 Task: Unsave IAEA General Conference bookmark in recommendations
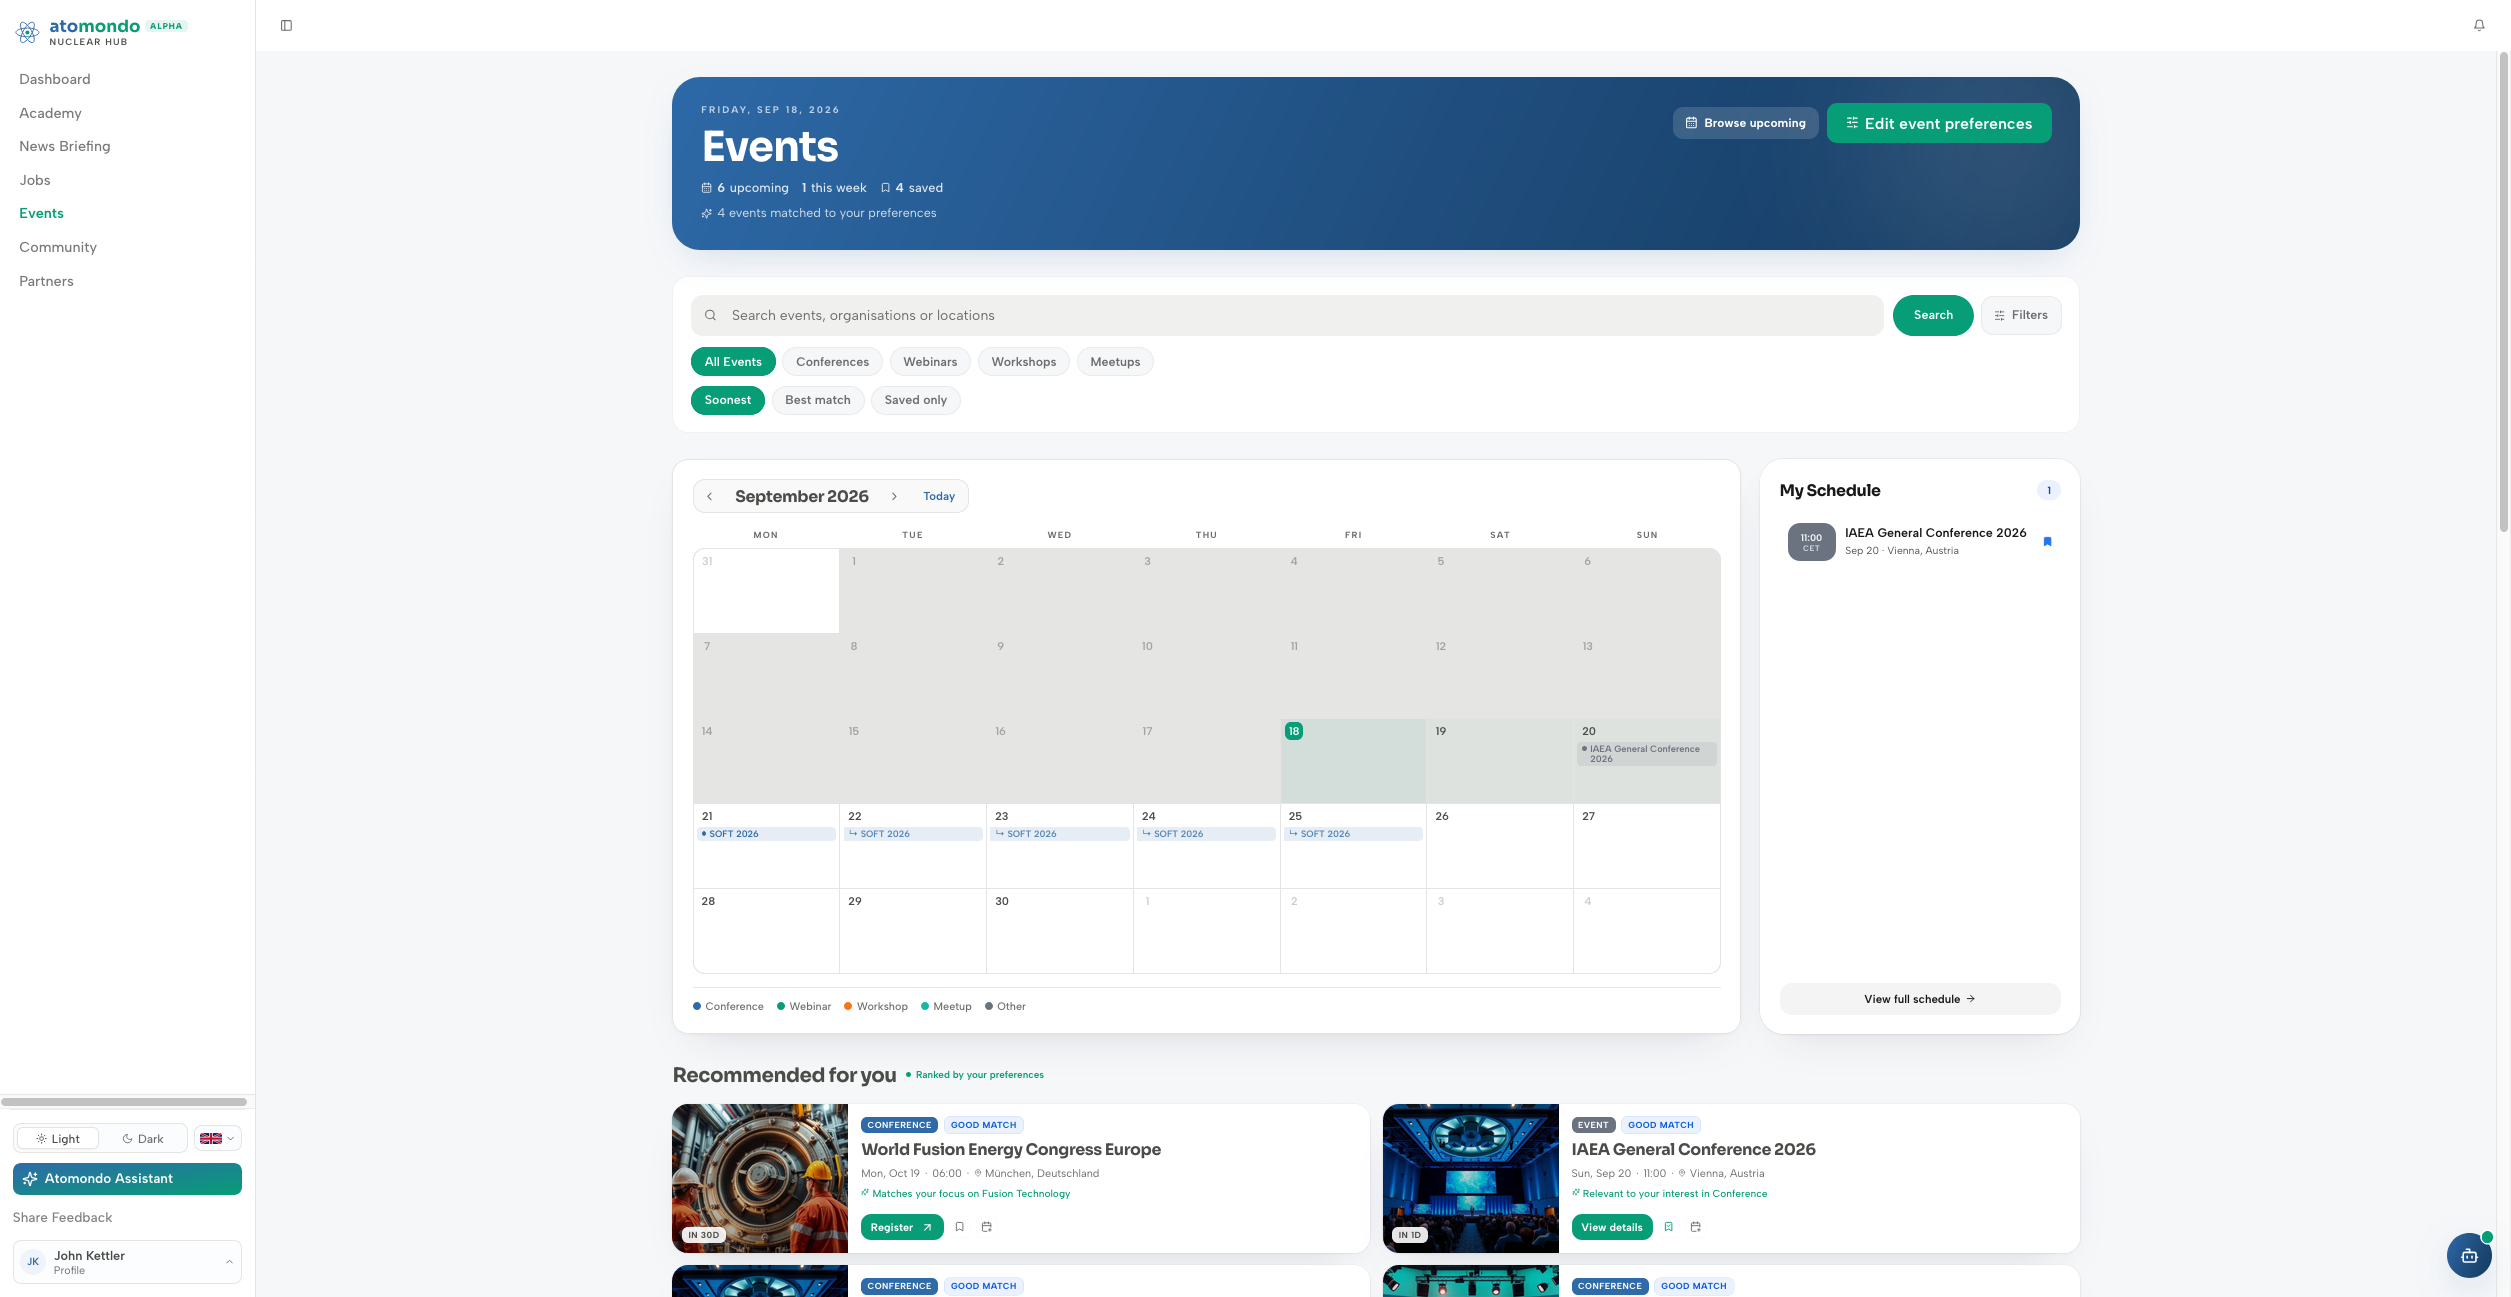point(1668,1227)
